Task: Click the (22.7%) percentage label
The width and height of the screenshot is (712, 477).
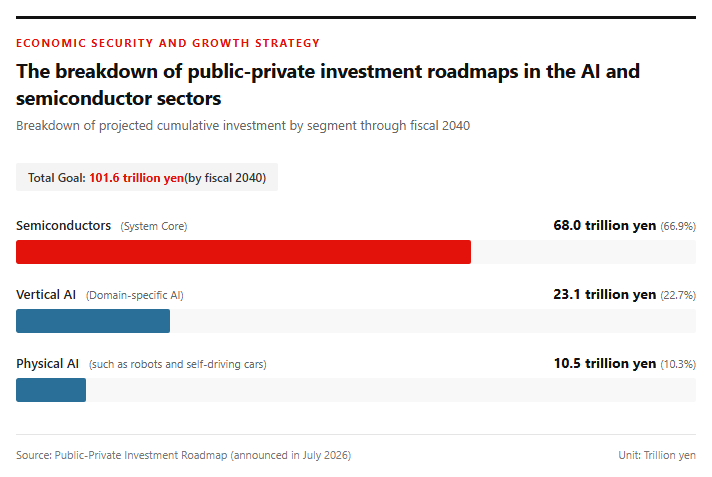Action: click(x=678, y=295)
